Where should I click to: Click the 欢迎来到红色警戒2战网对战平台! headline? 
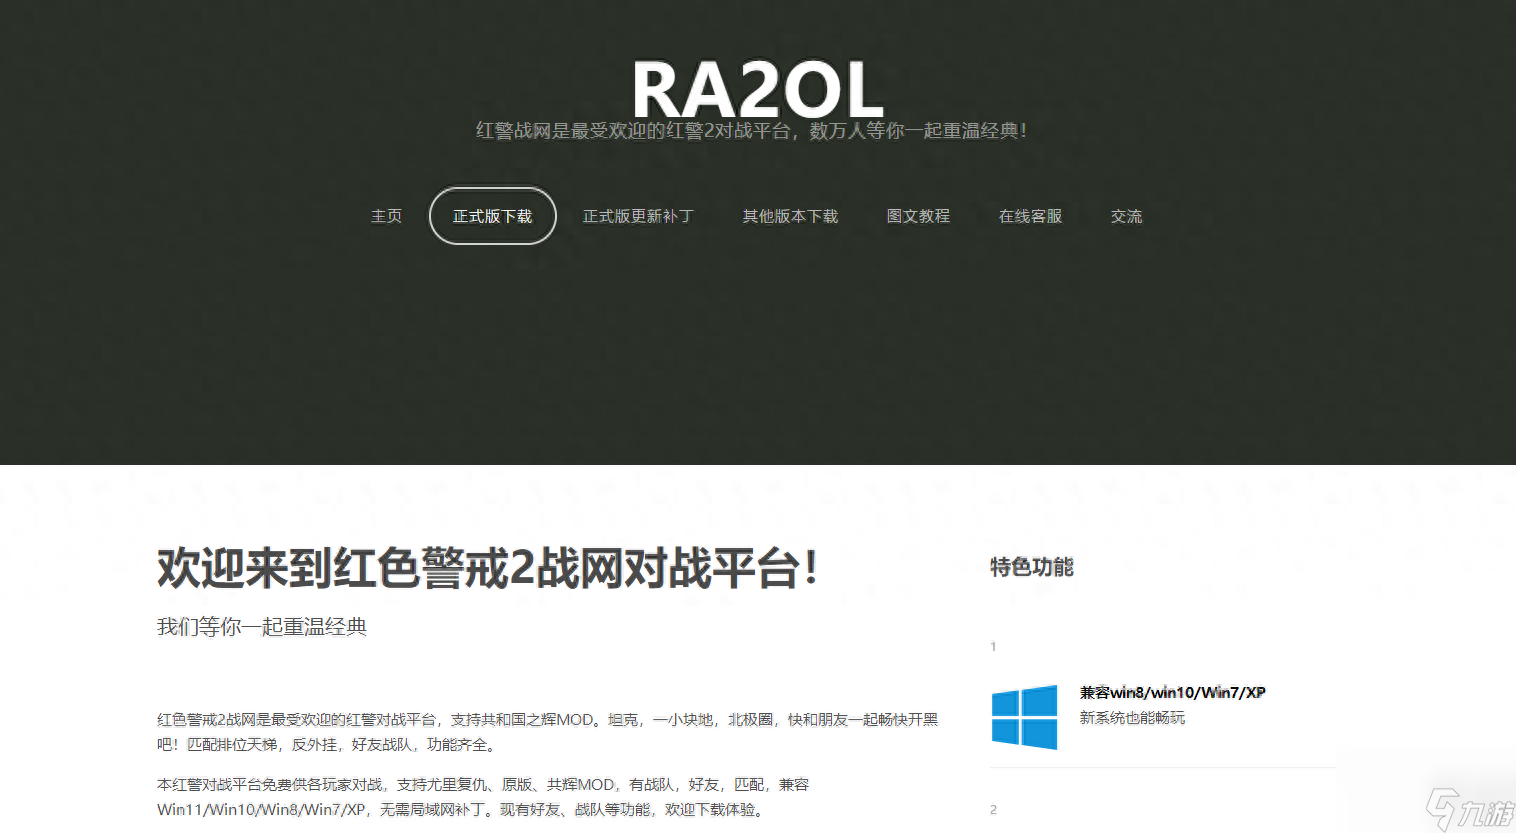pos(488,568)
